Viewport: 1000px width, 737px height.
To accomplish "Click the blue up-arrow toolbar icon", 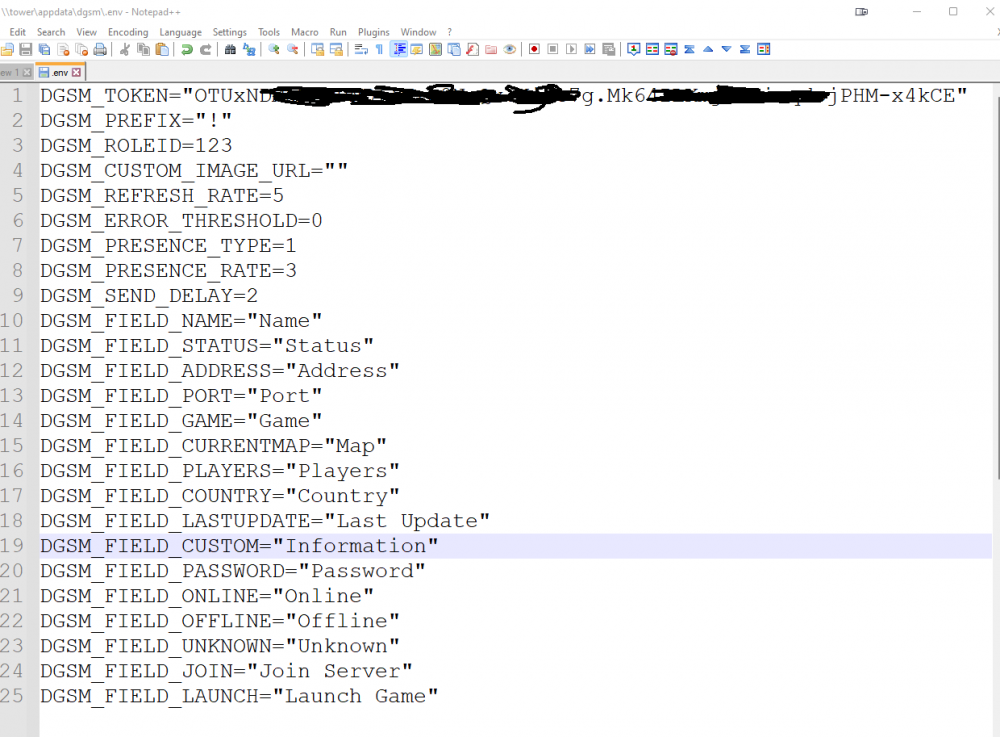I will 708,50.
